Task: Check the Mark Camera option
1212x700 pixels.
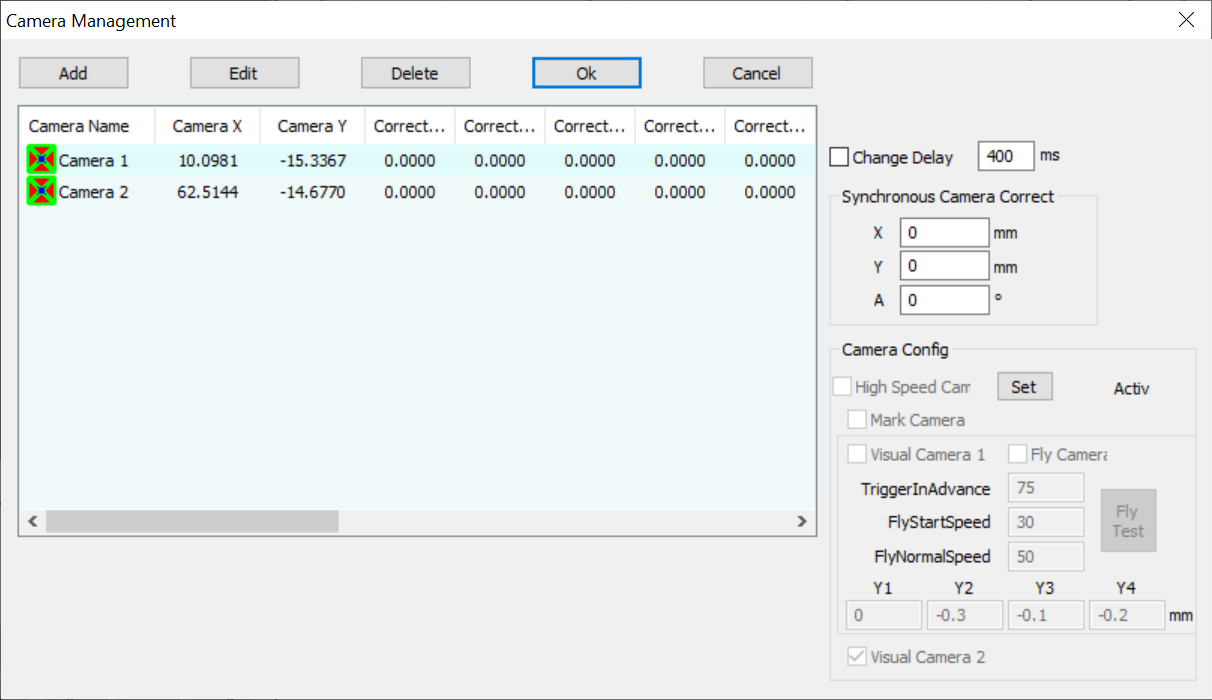Action: click(857, 419)
